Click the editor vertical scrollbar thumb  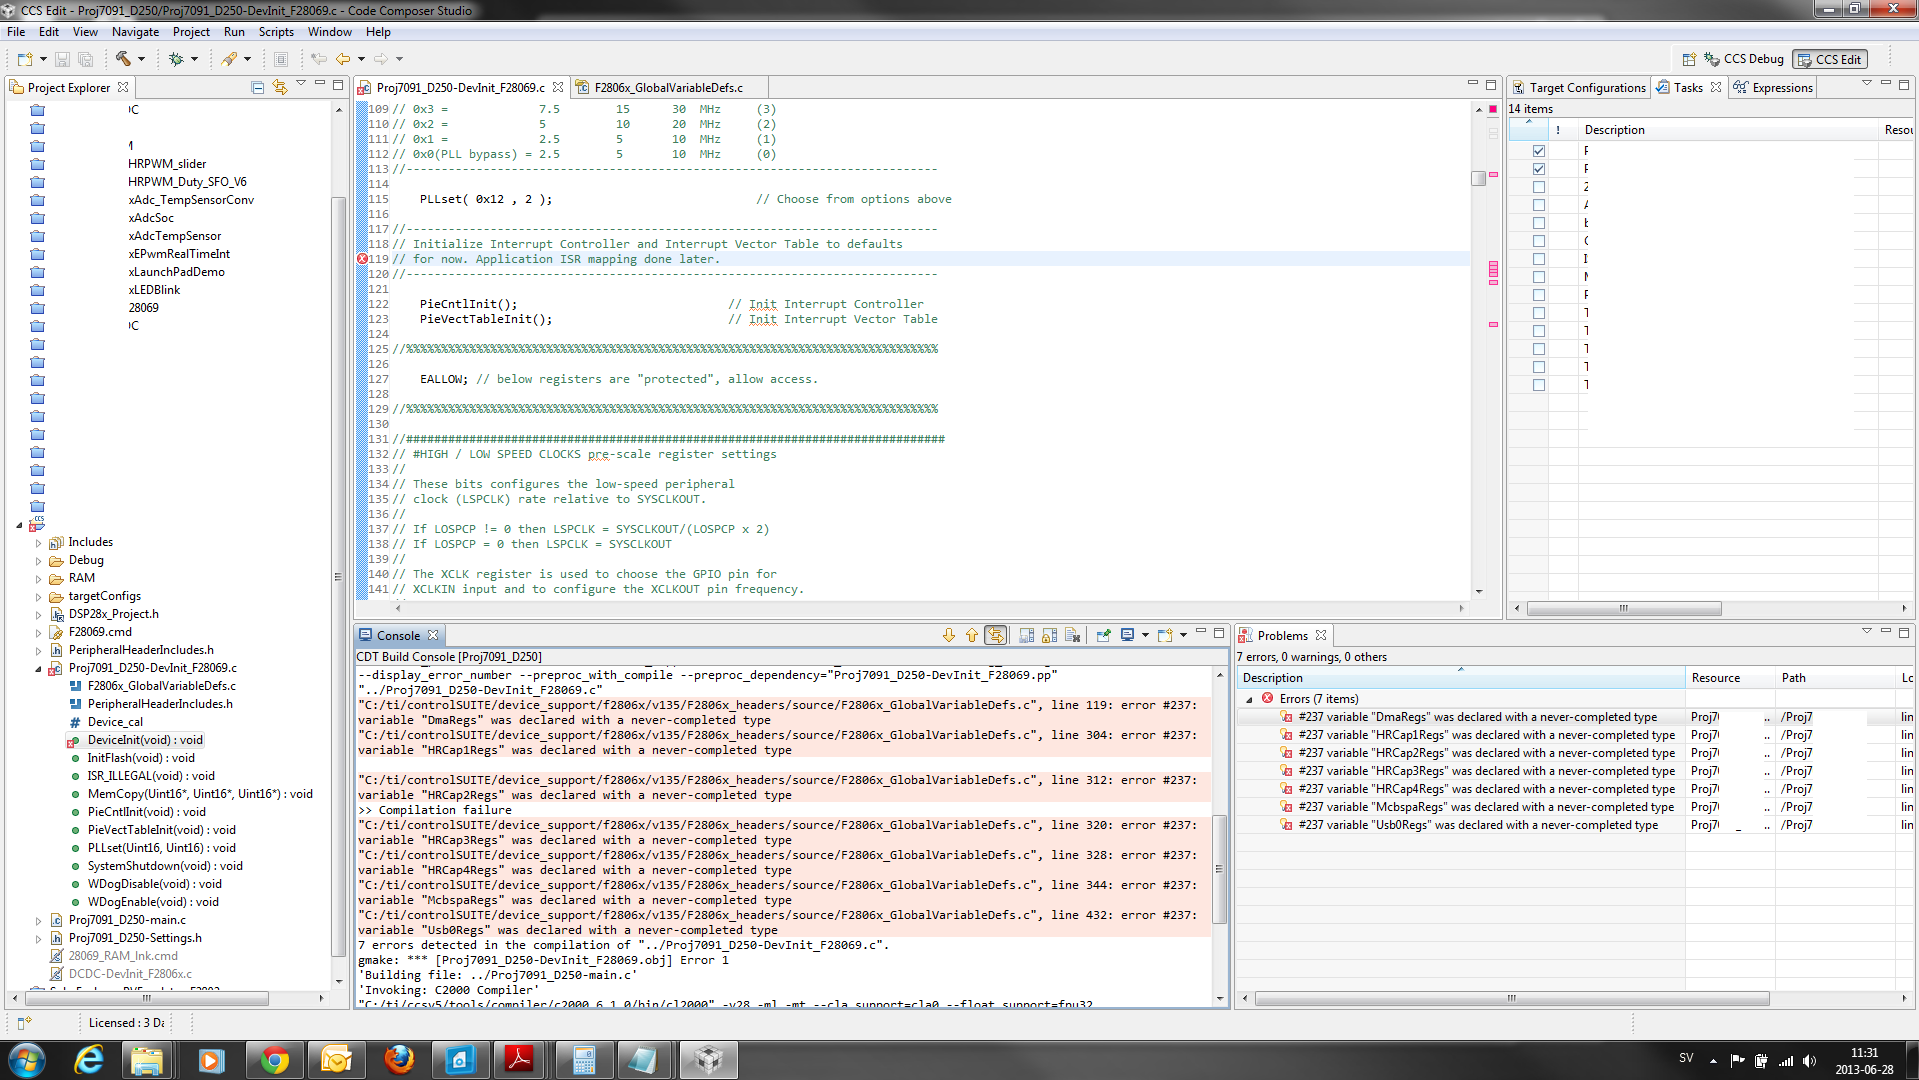click(x=1479, y=178)
